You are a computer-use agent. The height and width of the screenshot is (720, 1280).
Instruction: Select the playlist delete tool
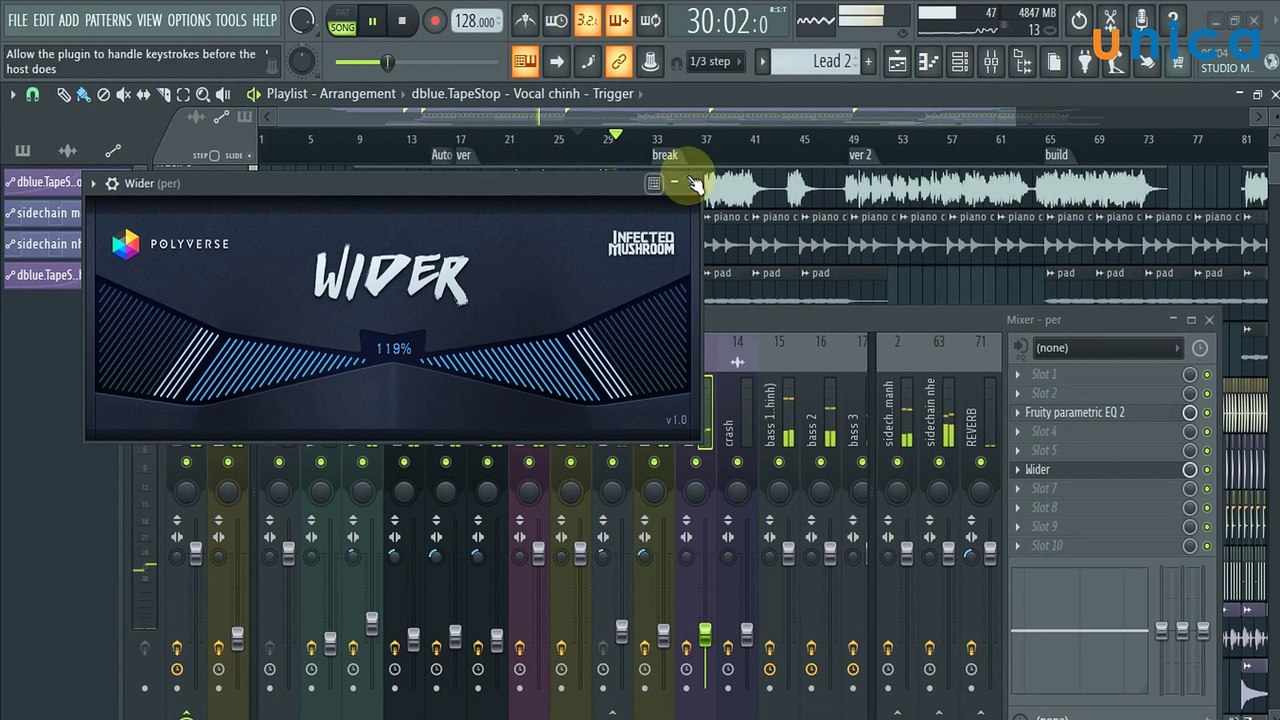[103, 94]
